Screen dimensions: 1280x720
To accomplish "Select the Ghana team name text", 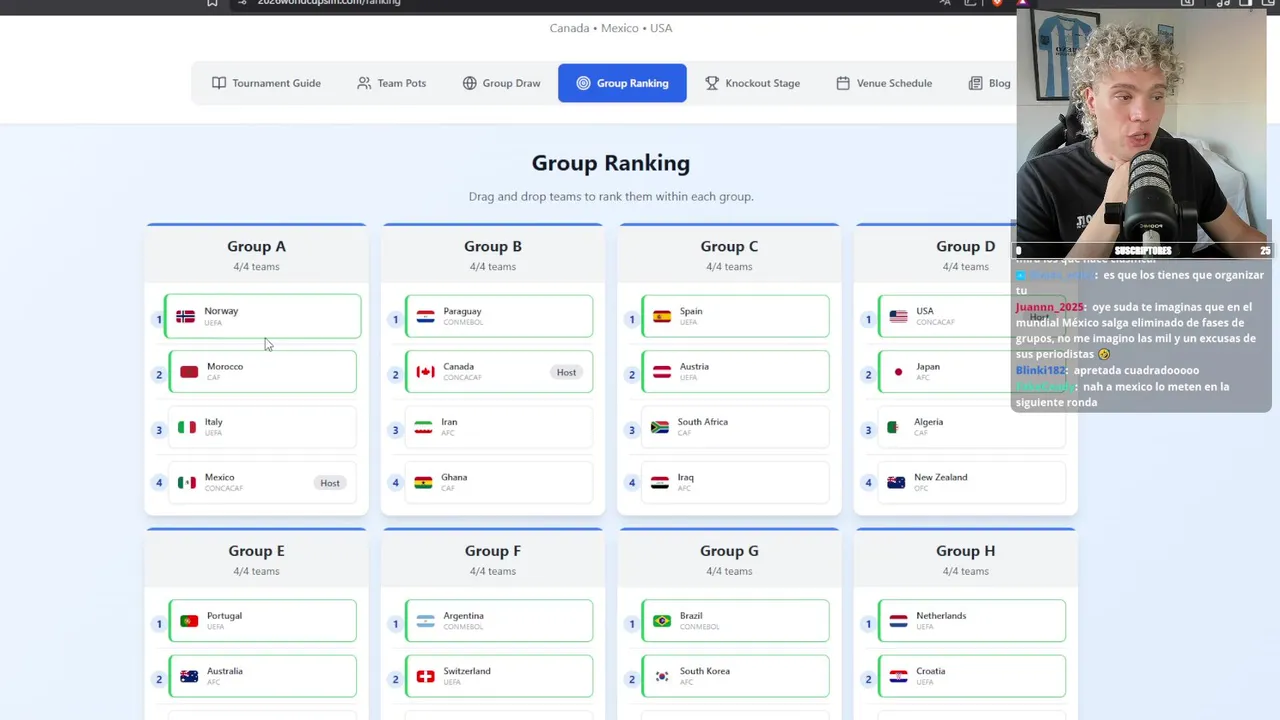I will click(454, 477).
